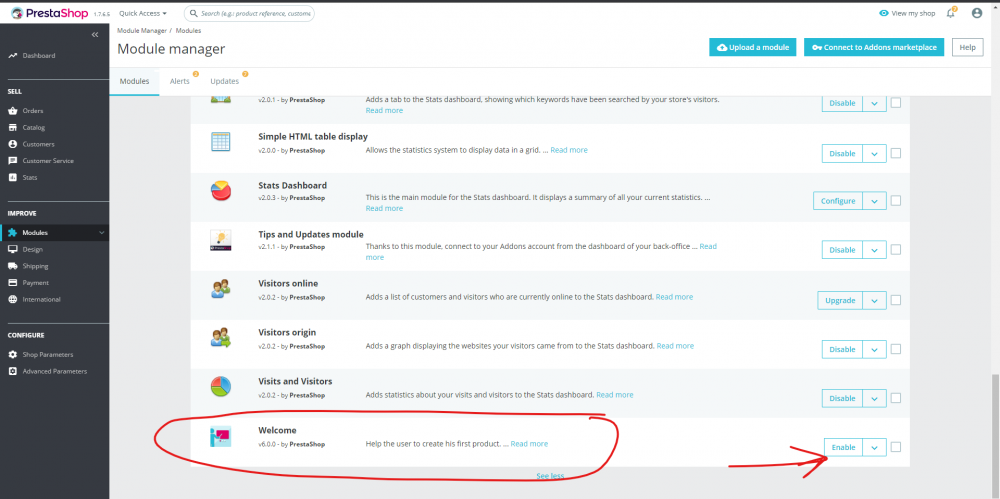This screenshot has width=1000, height=499.
Task: Expand actions arrow for Visits and Visitors
Action: coord(874,399)
